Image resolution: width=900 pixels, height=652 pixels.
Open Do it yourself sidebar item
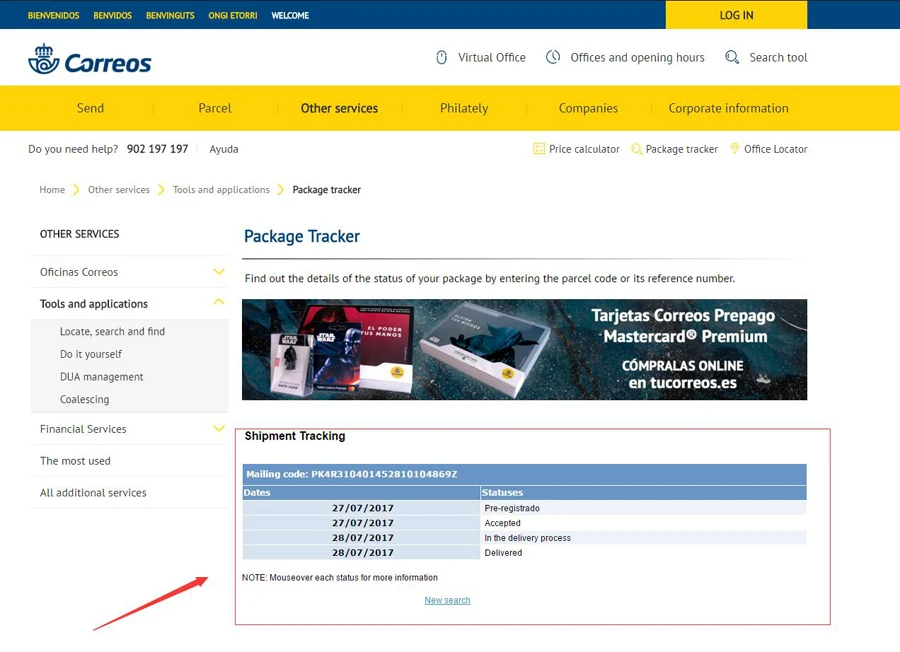(x=91, y=354)
